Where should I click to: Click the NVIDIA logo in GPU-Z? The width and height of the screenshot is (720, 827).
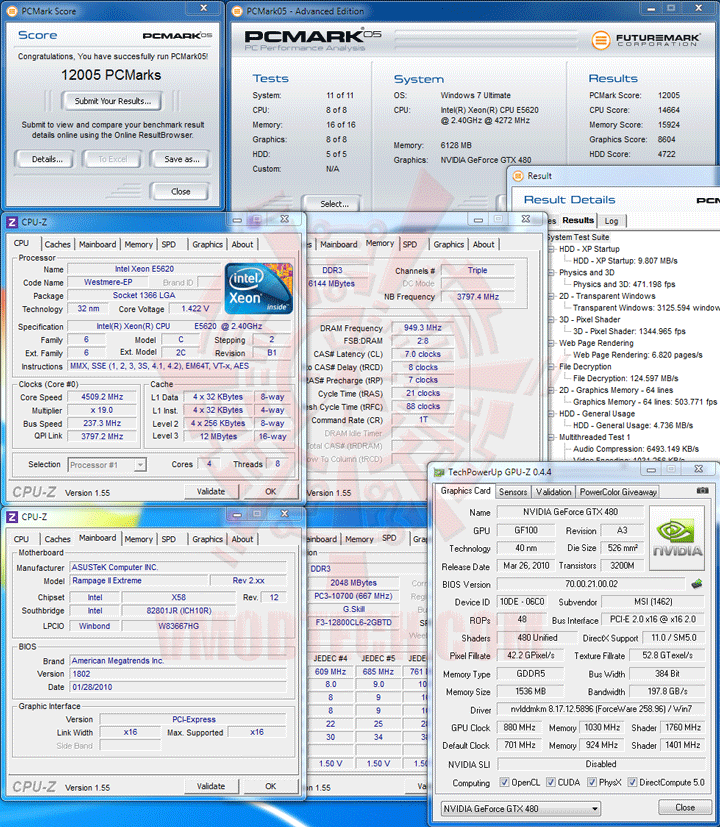click(677, 538)
